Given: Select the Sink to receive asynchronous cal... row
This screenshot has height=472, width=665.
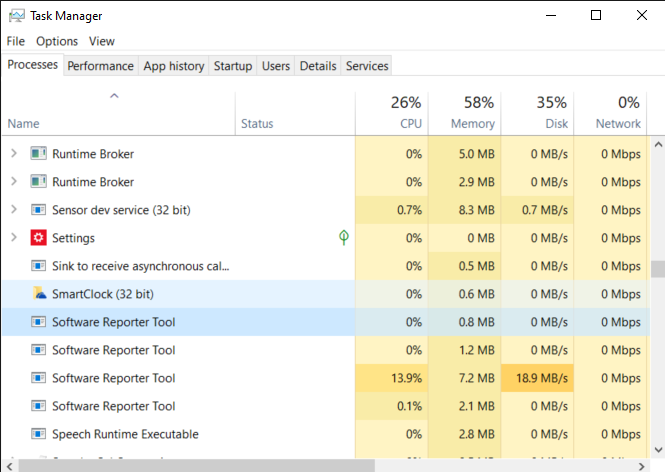Looking at the screenshot, I should 326,266.
